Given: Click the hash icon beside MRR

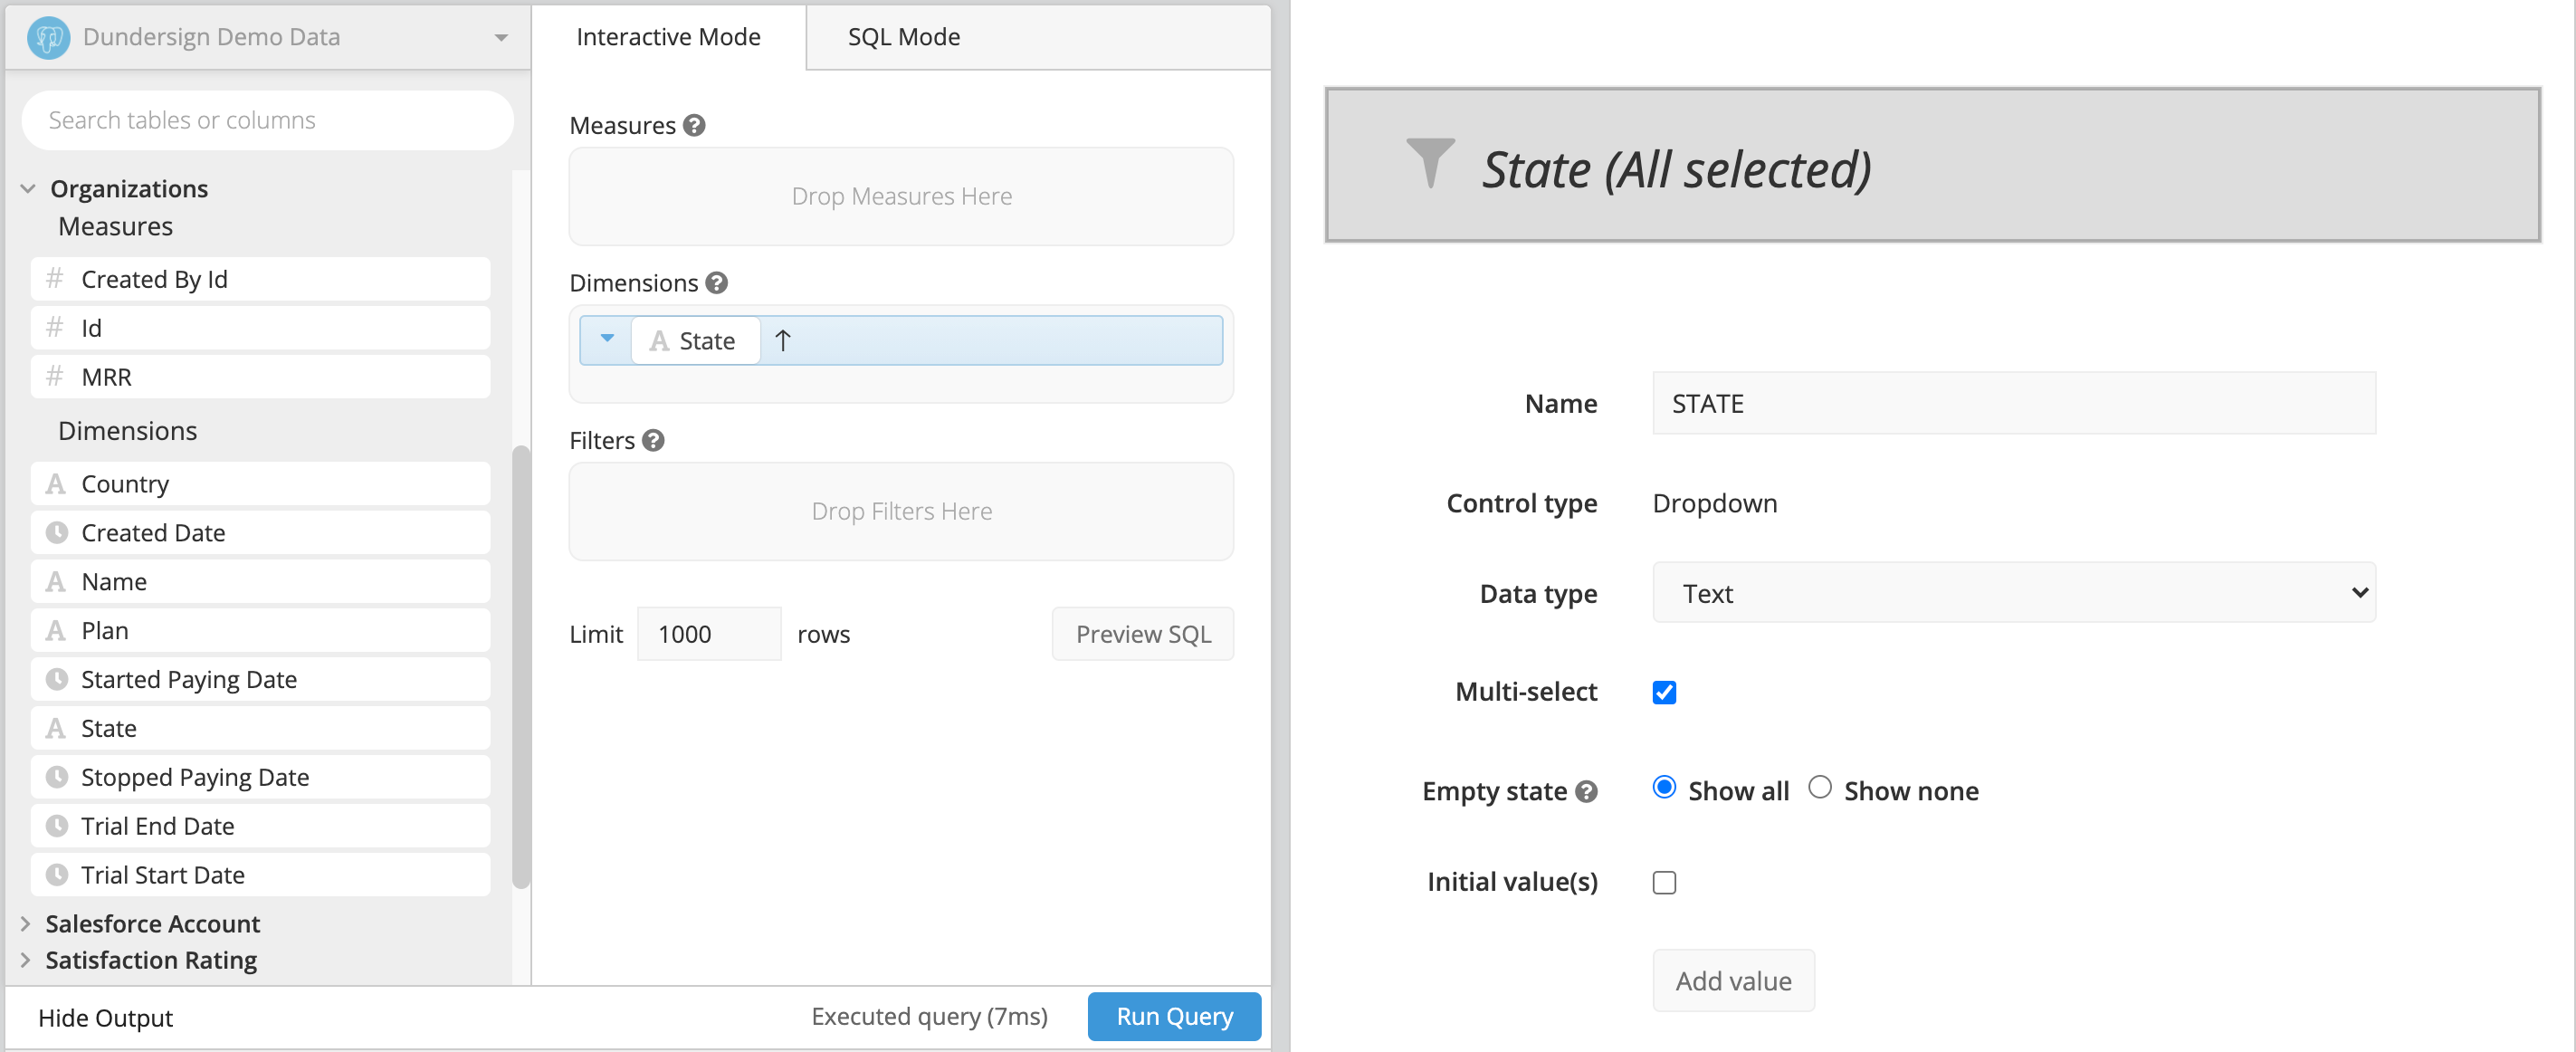Looking at the screenshot, I should pyautogui.click(x=55, y=376).
